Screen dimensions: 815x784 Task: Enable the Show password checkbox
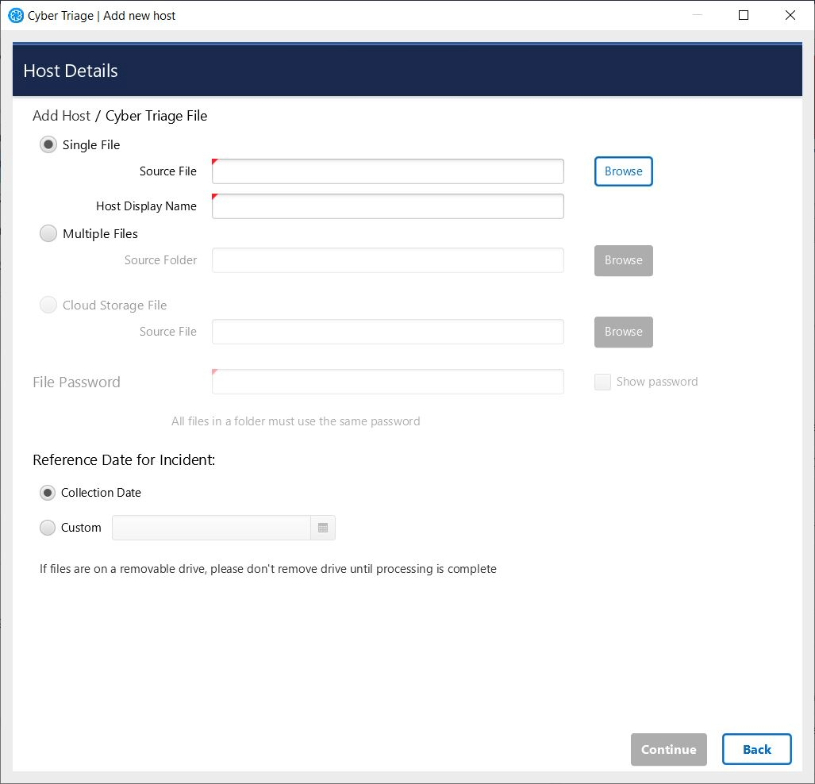tap(602, 382)
